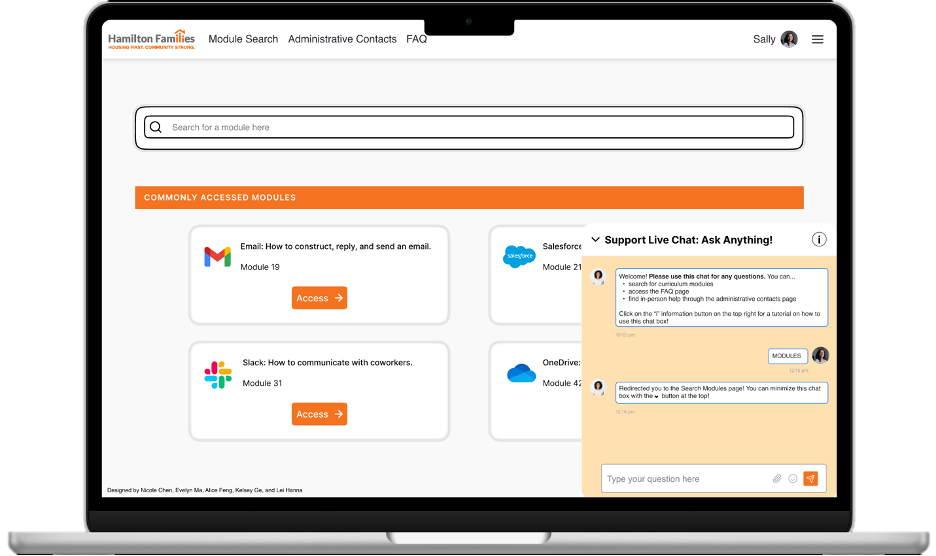The height and width of the screenshot is (556, 936).
Task: Click the Hamilton Families logo
Action: (x=151, y=39)
